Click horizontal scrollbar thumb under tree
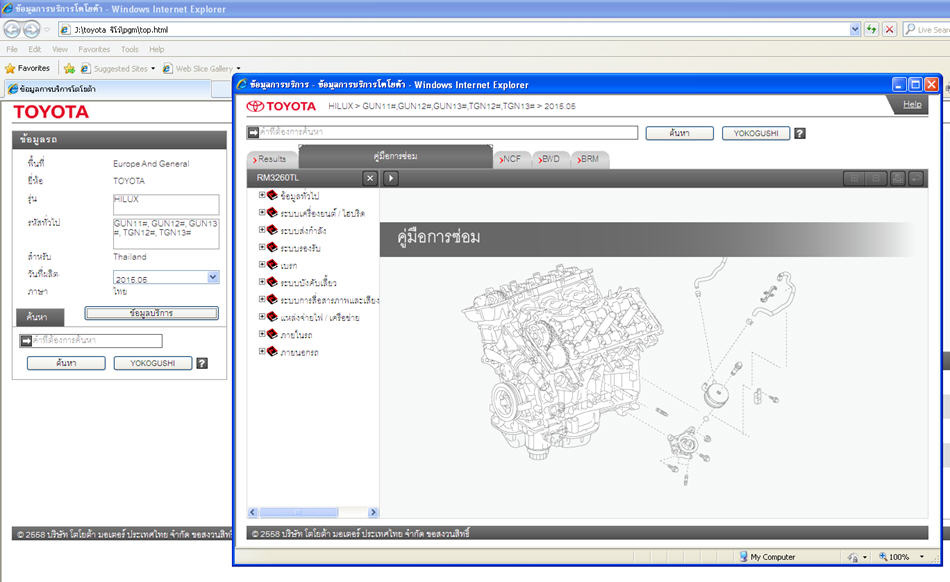Screen dimensions: 950x582 click(298, 512)
